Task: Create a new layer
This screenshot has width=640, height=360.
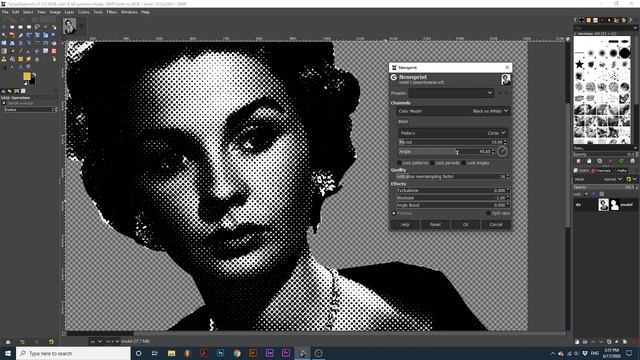Action: pos(577,342)
